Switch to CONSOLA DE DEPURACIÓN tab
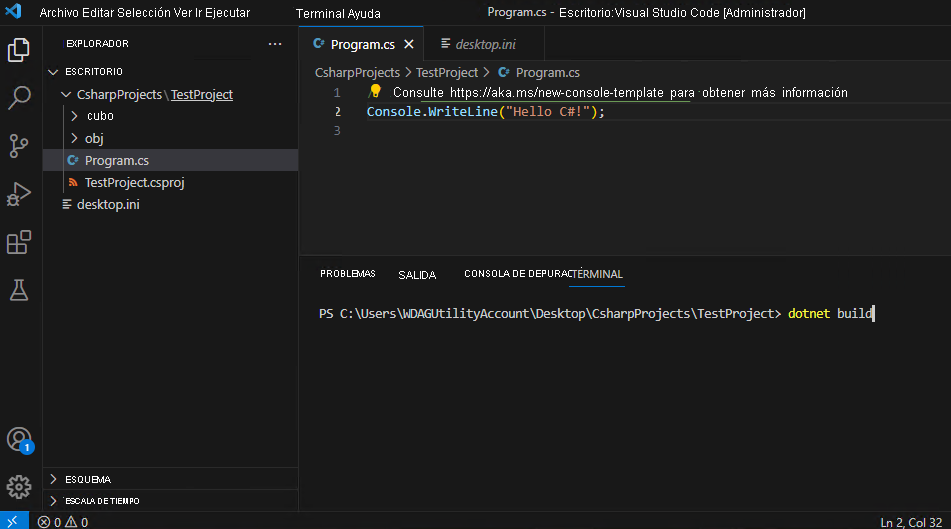 (517, 274)
